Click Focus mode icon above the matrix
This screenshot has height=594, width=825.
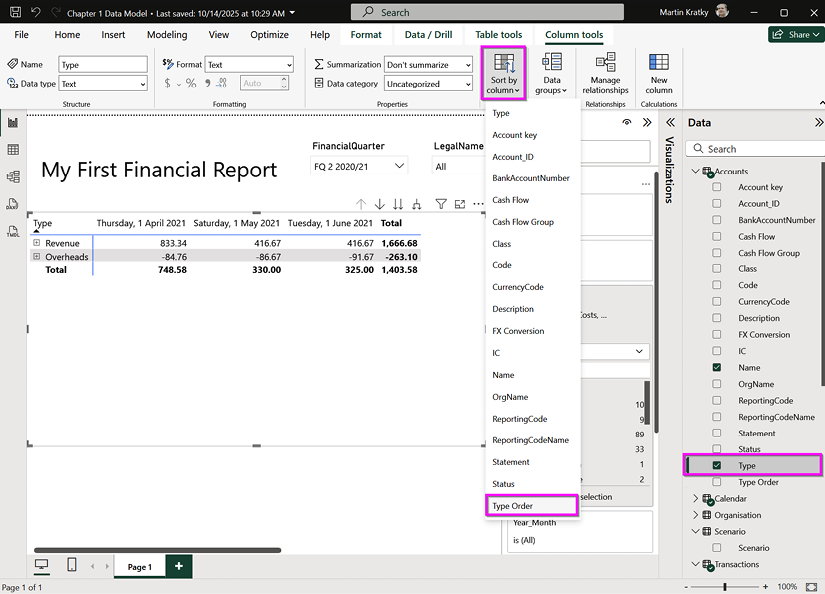pos(460,204)
